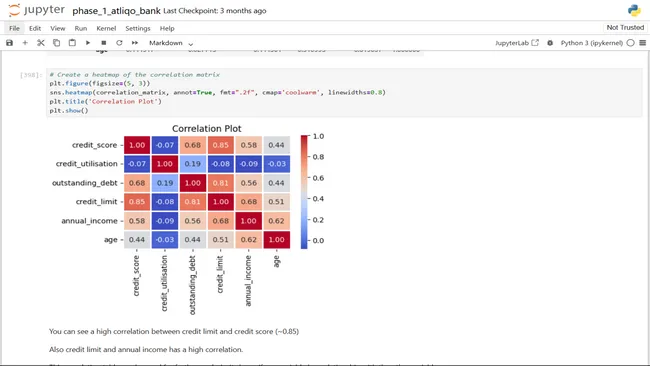Click the heatmap colorbar legend
The width and height of the screenshot is (650, 366).
(304, 192)
